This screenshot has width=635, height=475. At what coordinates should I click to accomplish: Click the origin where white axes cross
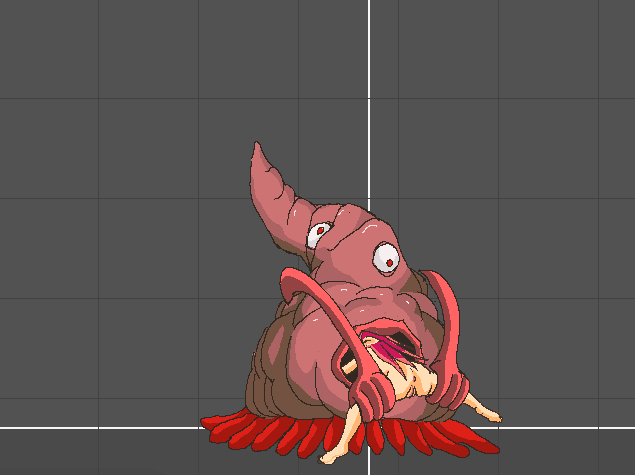tap(369, 427)
